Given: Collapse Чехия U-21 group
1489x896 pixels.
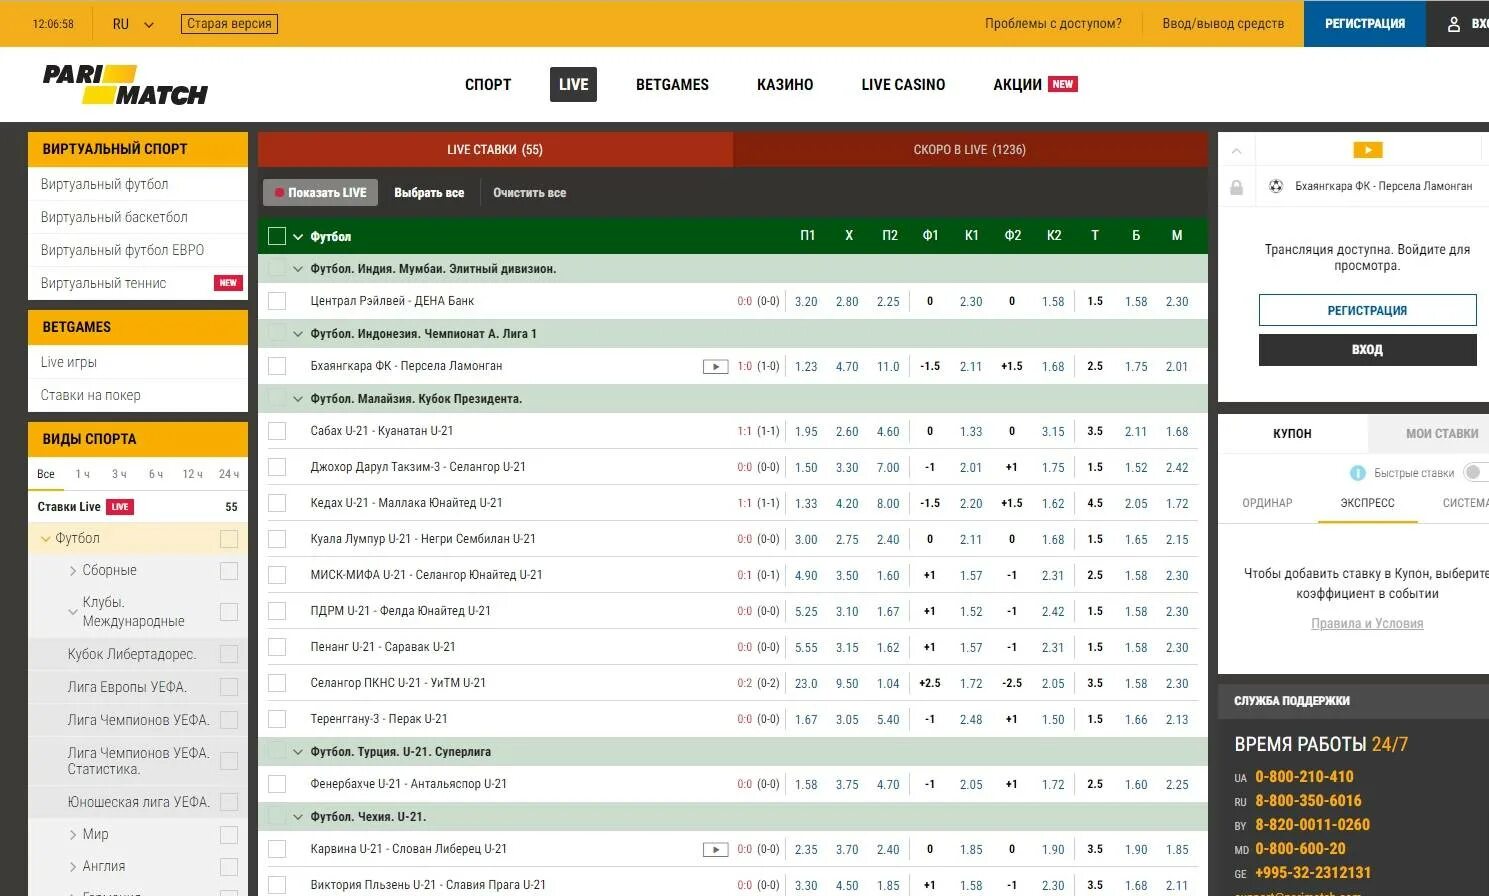Looking at the screenshot, I should pyautogui.click(x=298, y=817).
